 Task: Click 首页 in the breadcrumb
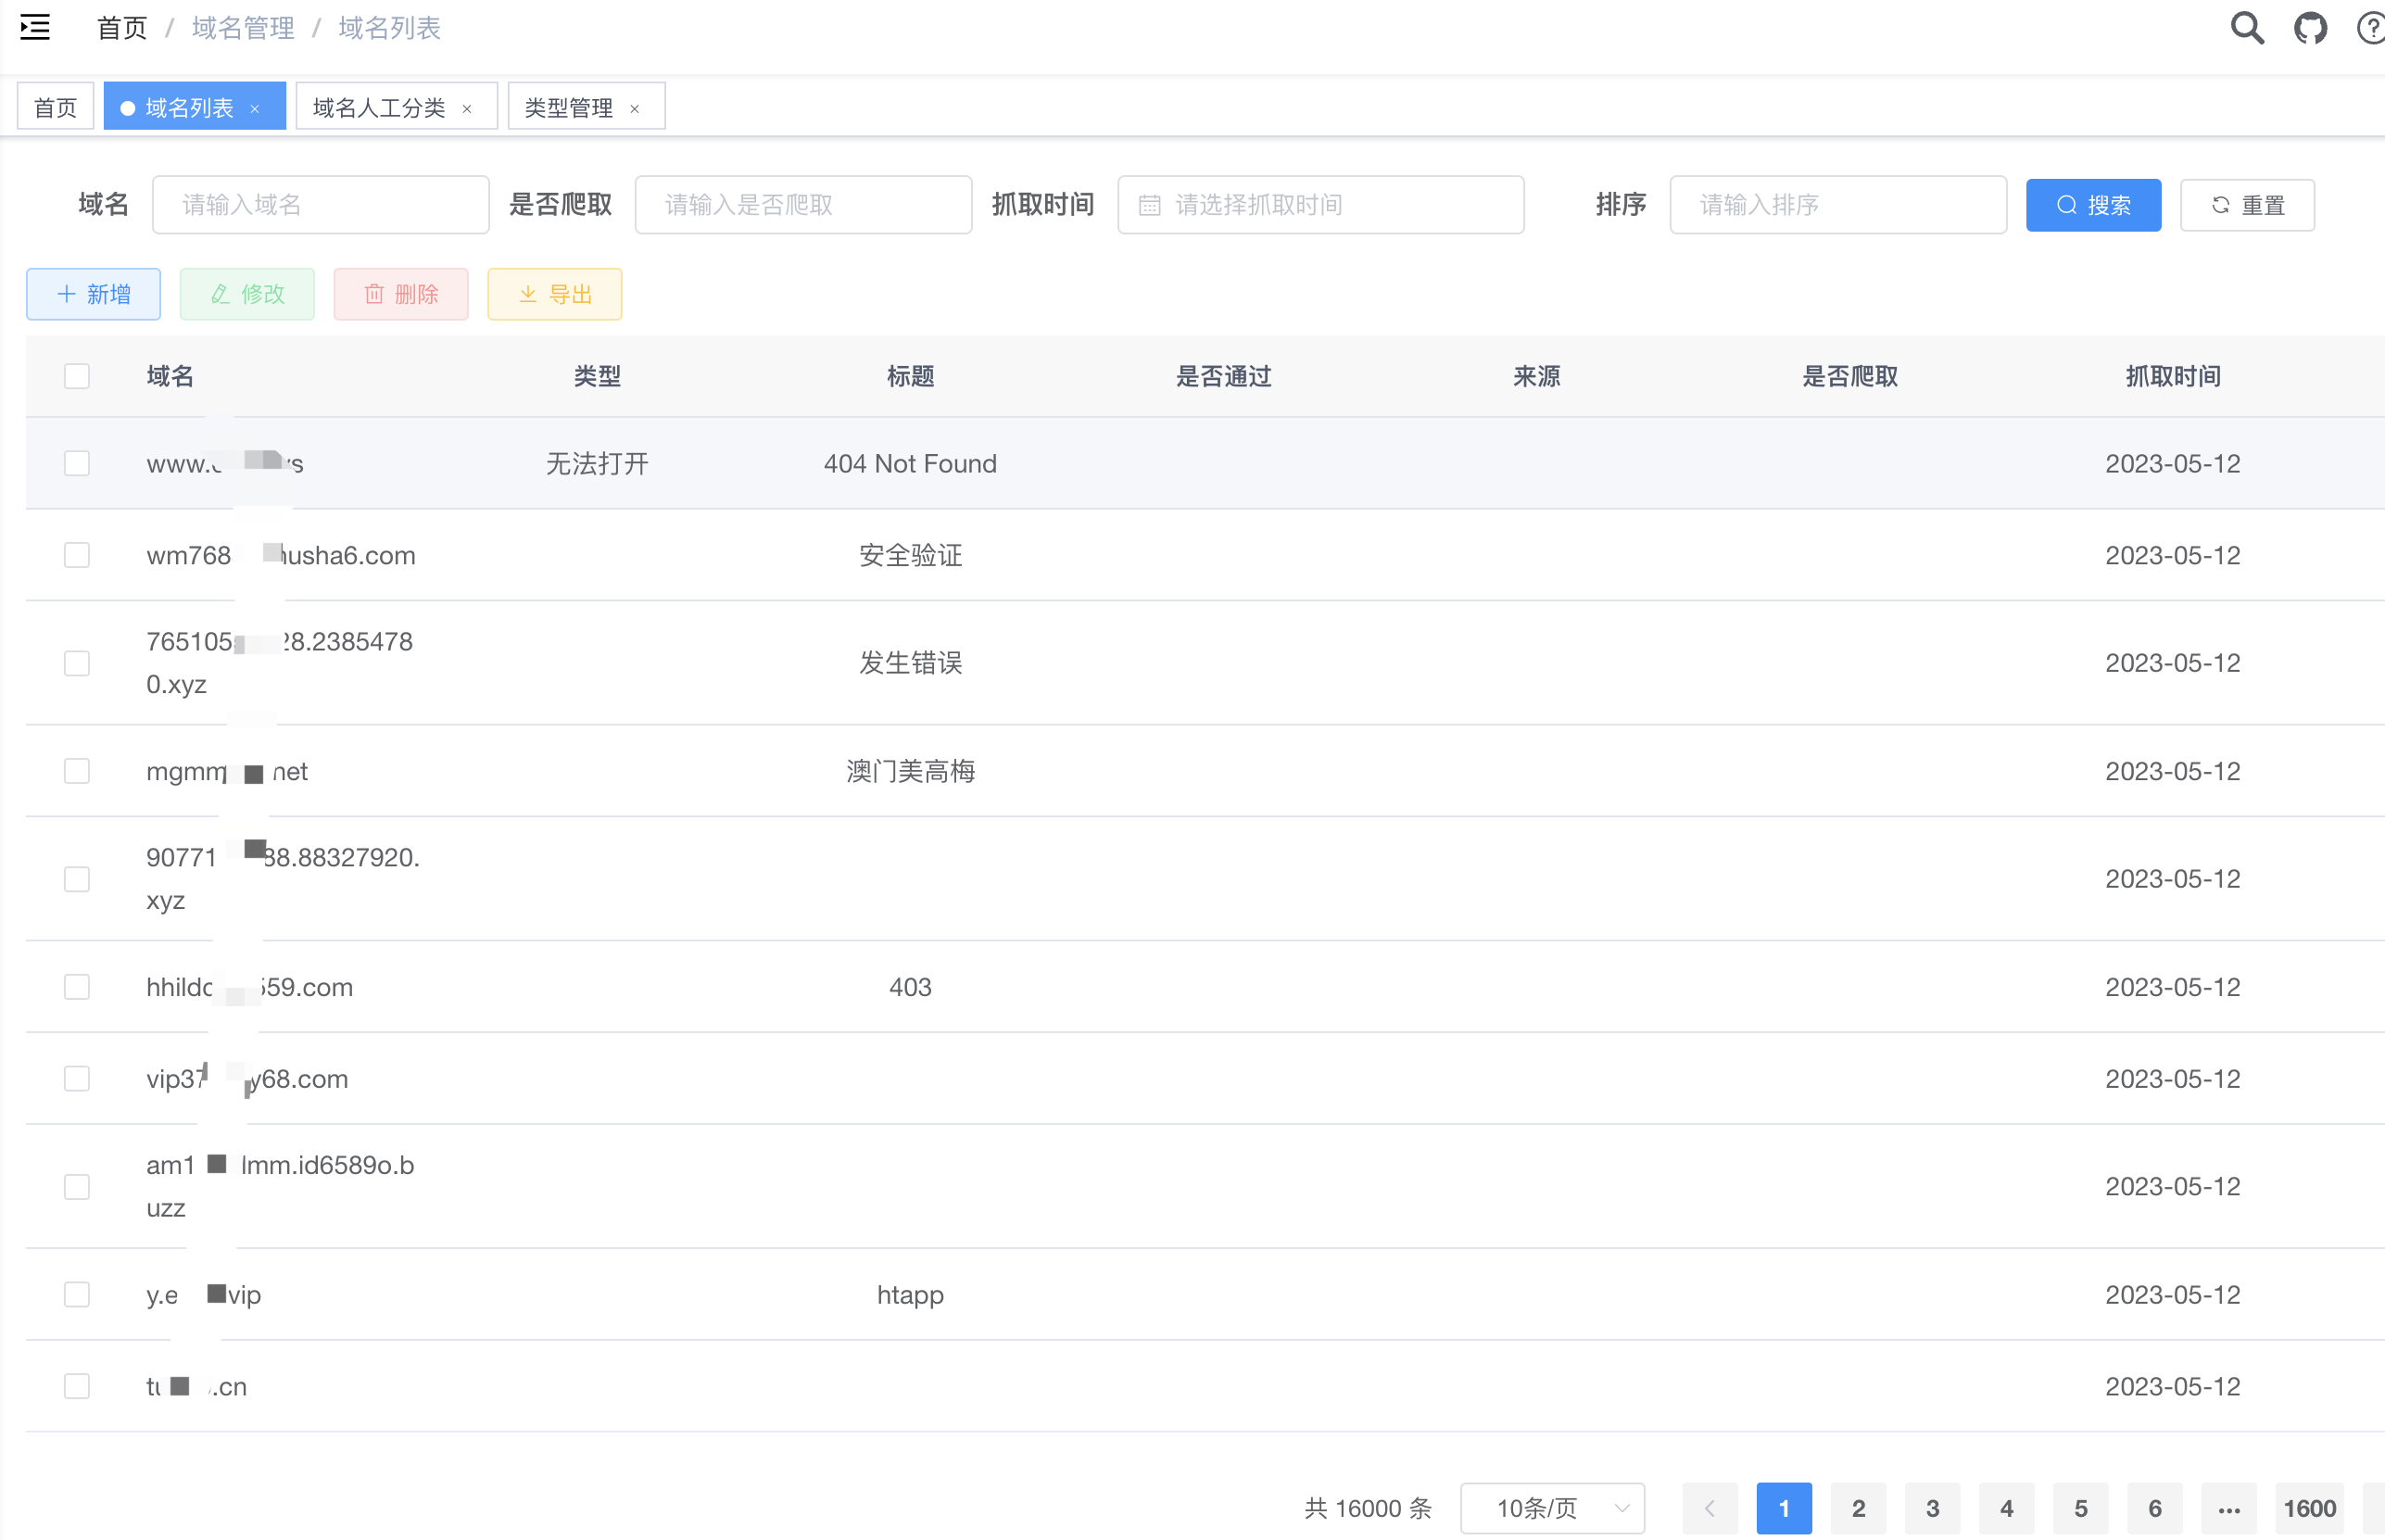tap(122, 28)
